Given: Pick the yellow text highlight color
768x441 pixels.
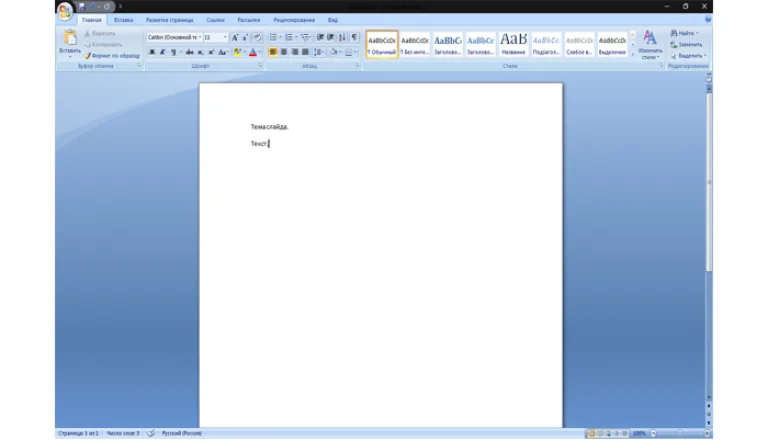Looking at the screenshot, I should pyautogui.click(x=237, y=52).
